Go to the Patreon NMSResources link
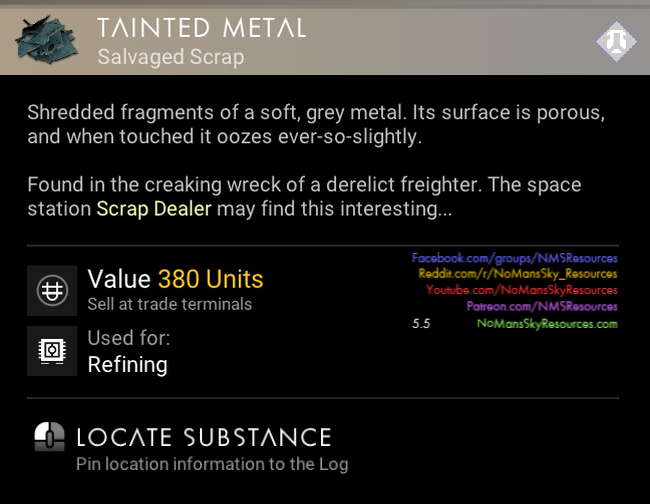This screenshot has height=504, width=650. [541, 306]
